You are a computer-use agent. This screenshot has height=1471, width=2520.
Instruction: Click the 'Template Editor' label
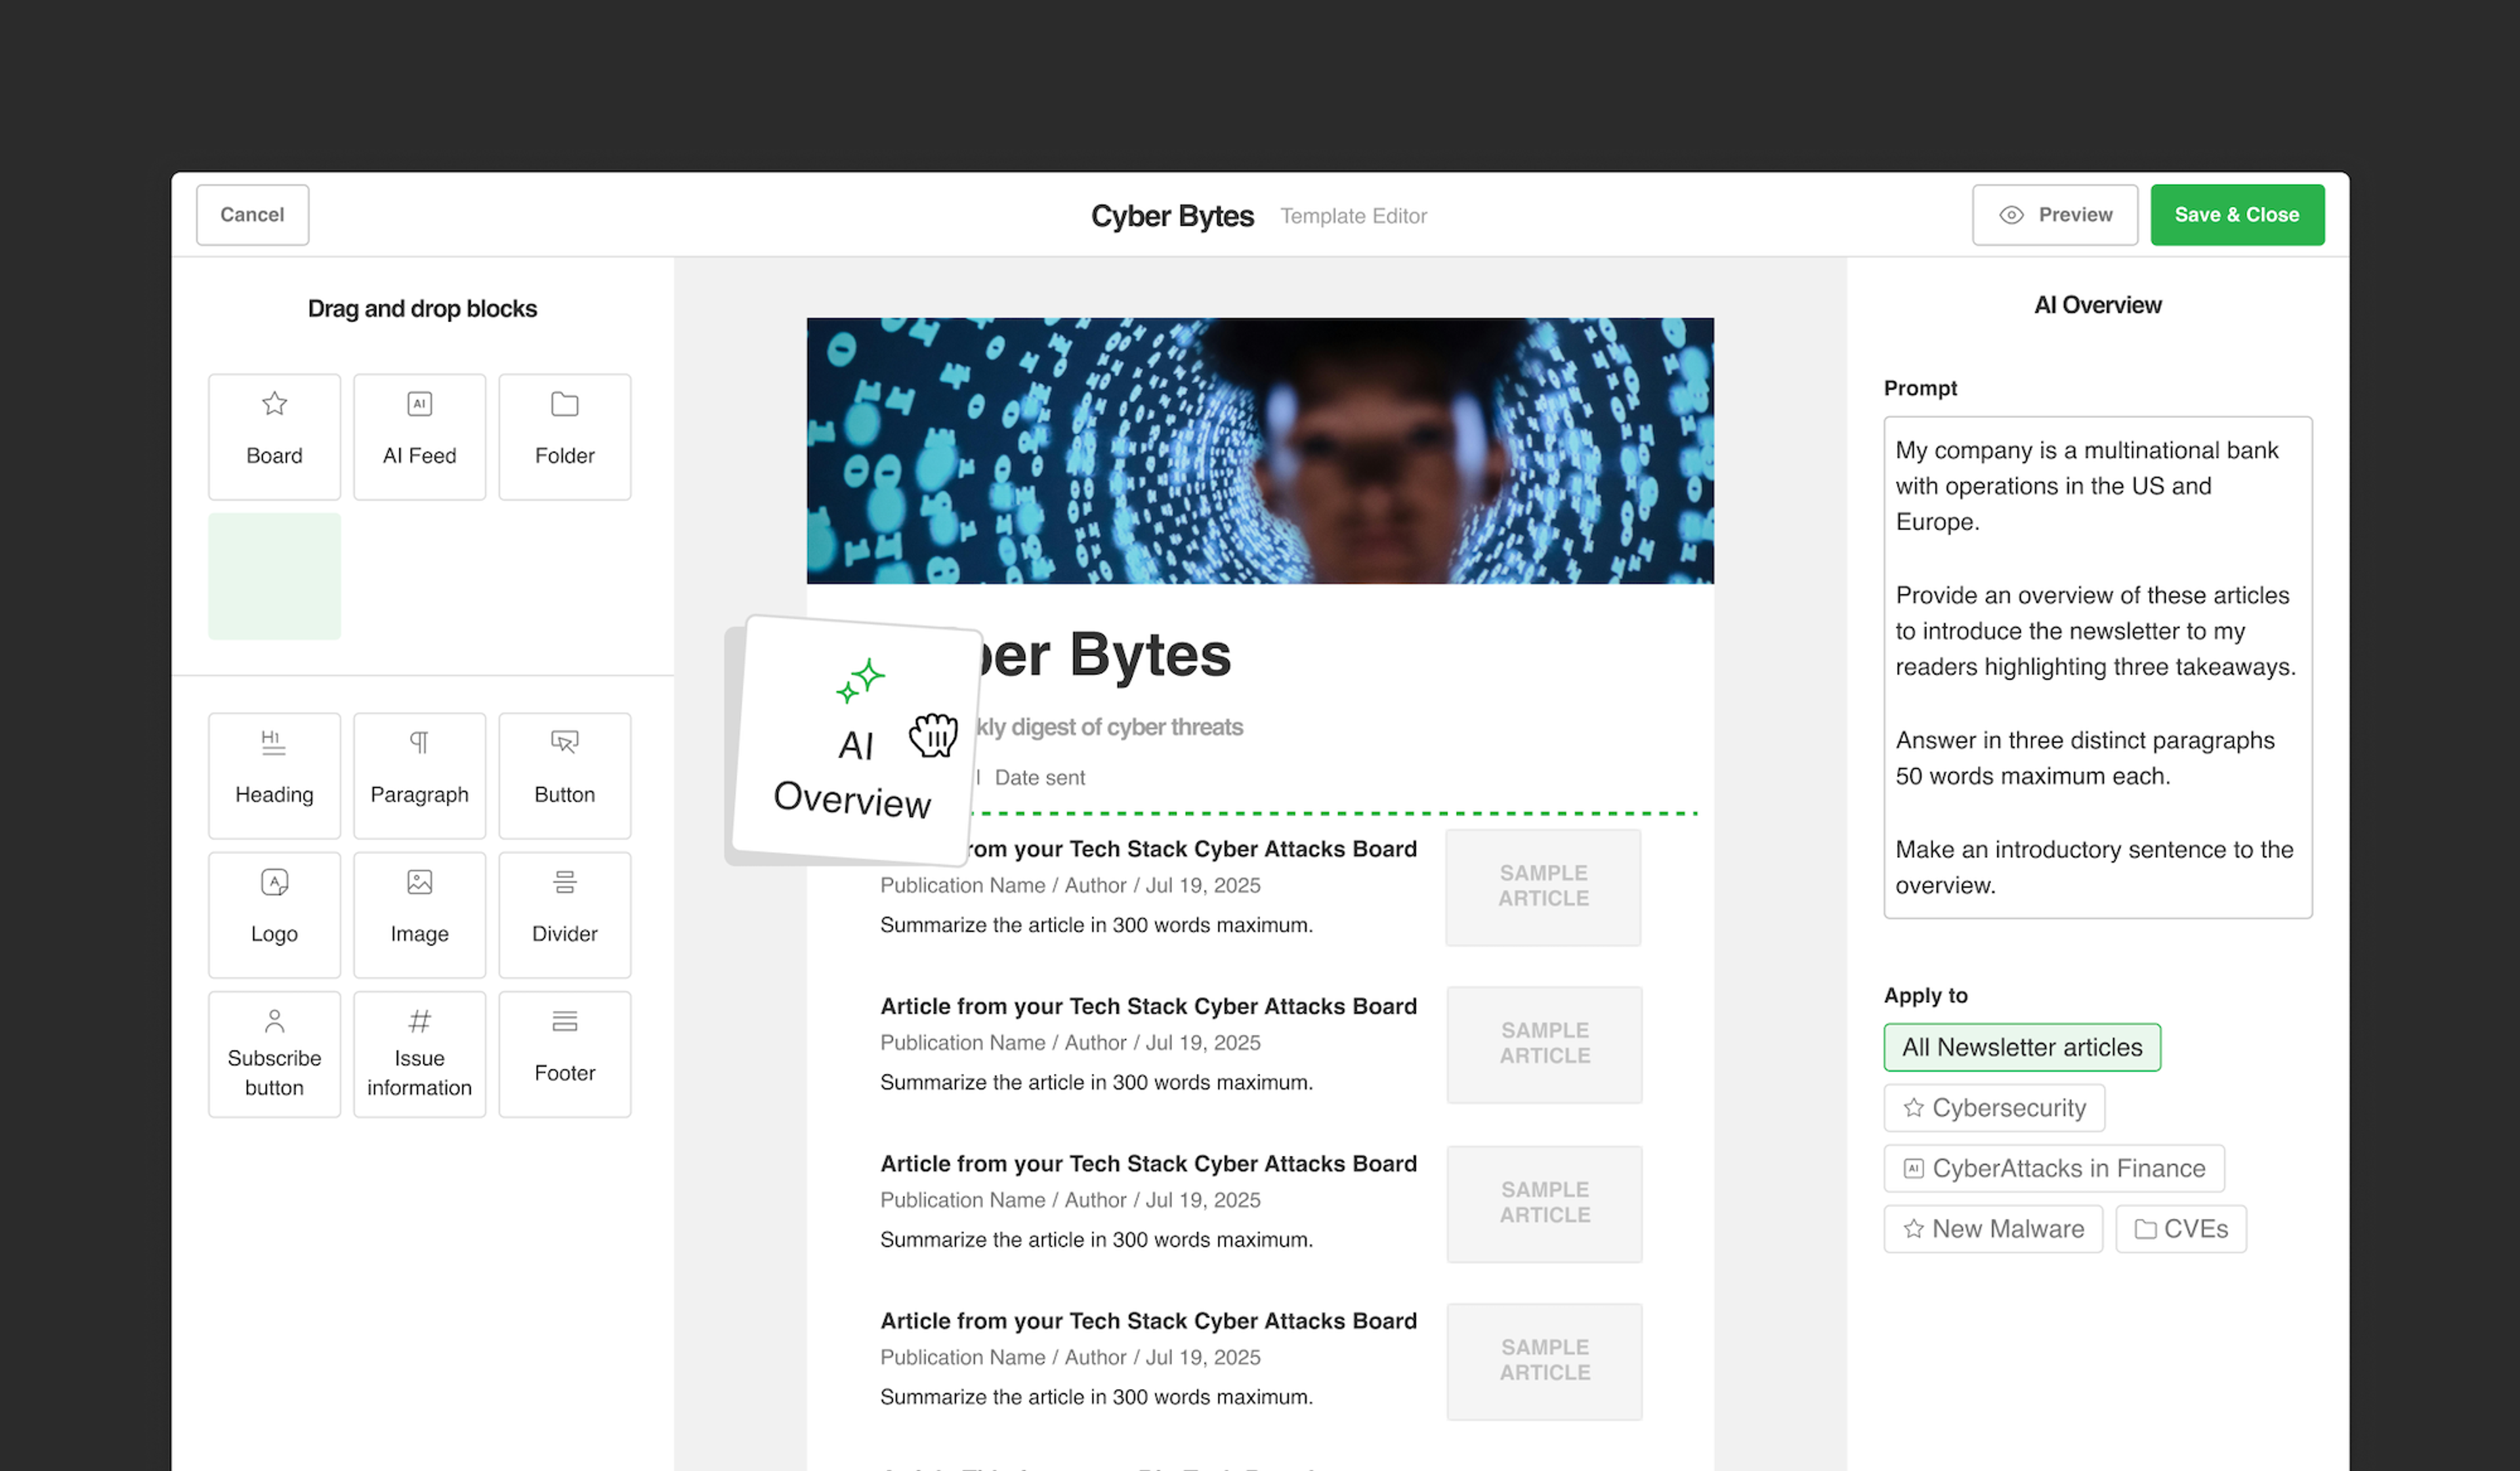click(x=1353, y=216)
